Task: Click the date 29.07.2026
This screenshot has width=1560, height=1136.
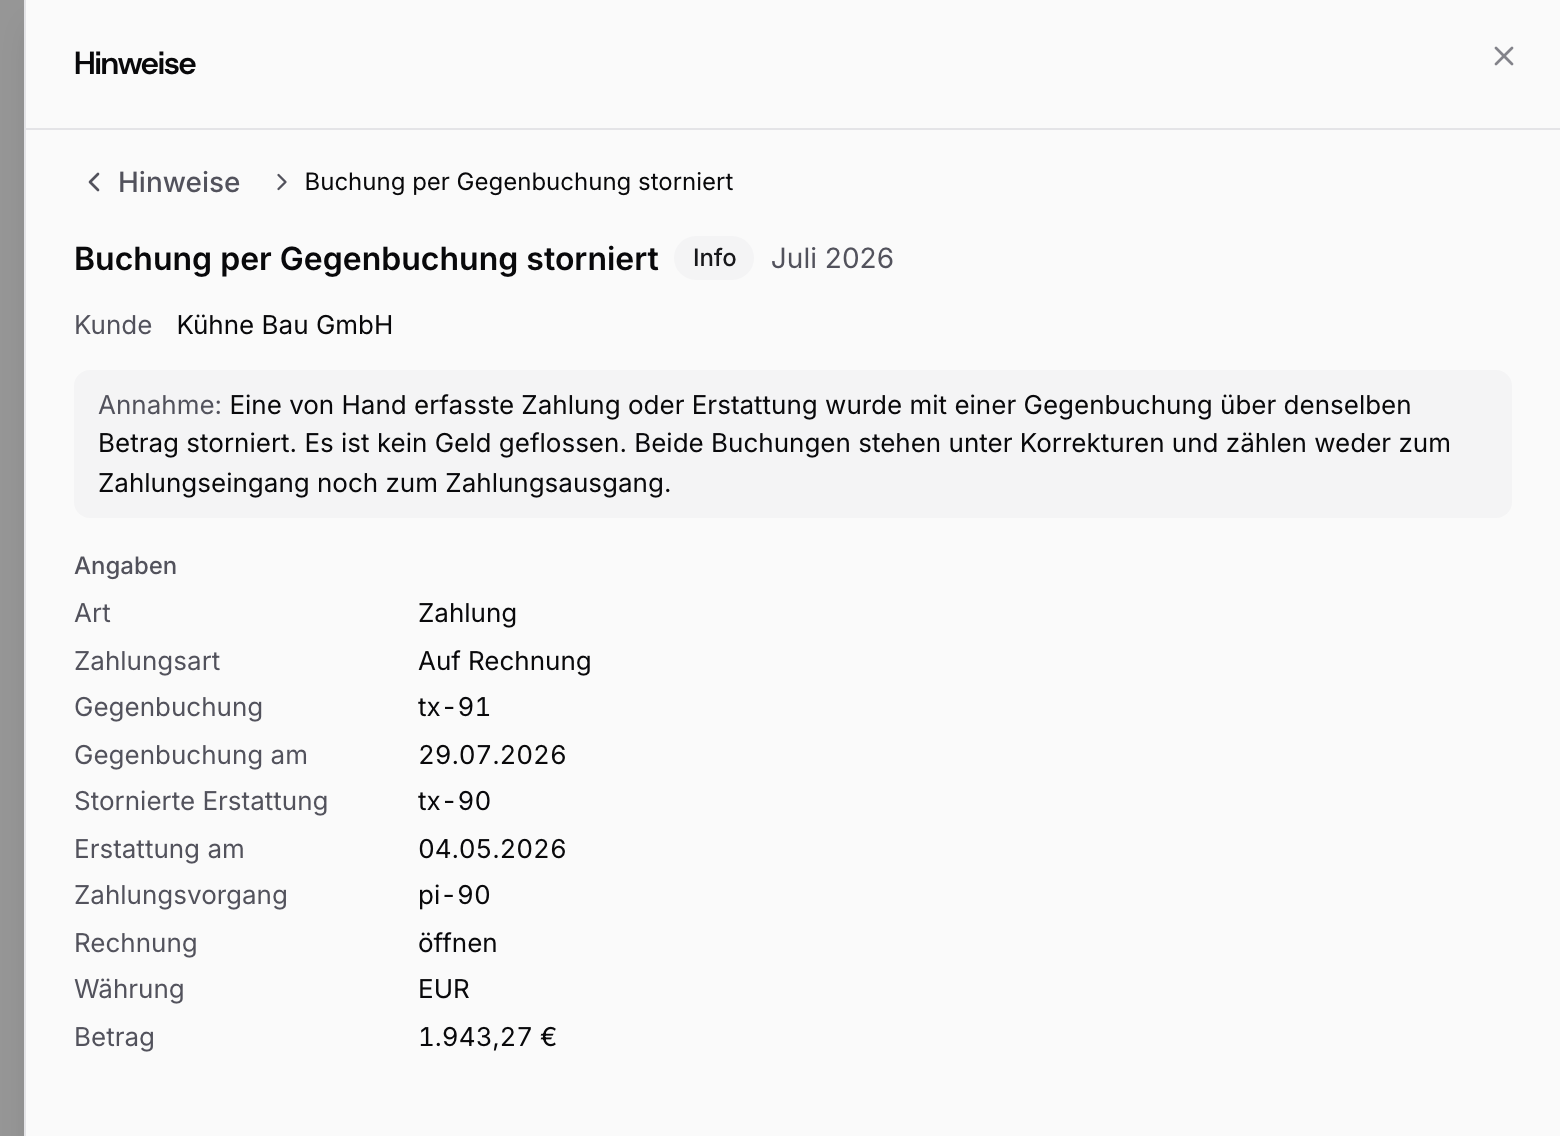Action: (x=493, y=755)
